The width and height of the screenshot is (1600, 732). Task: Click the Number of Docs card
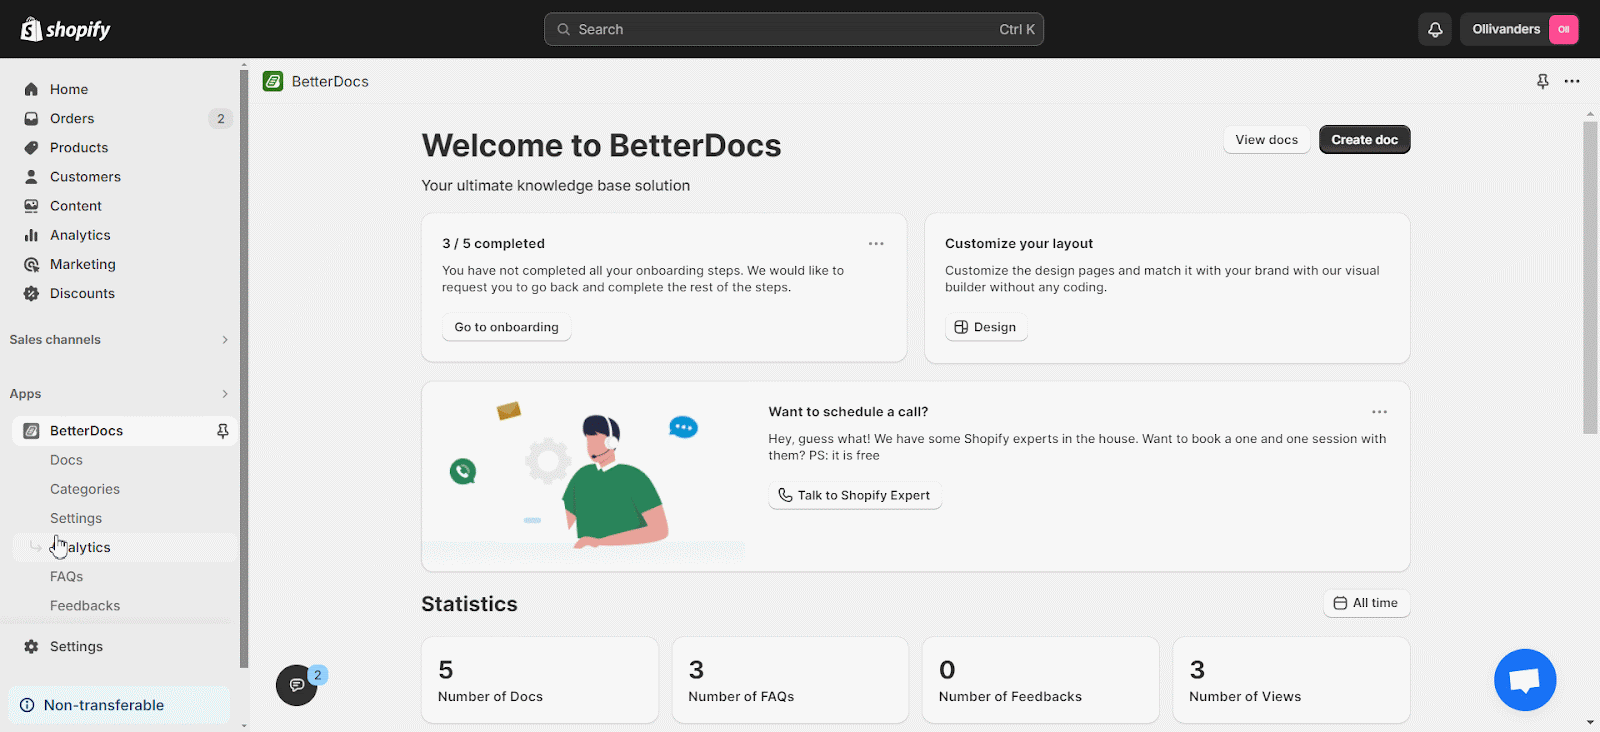click(x=540, y=680)
